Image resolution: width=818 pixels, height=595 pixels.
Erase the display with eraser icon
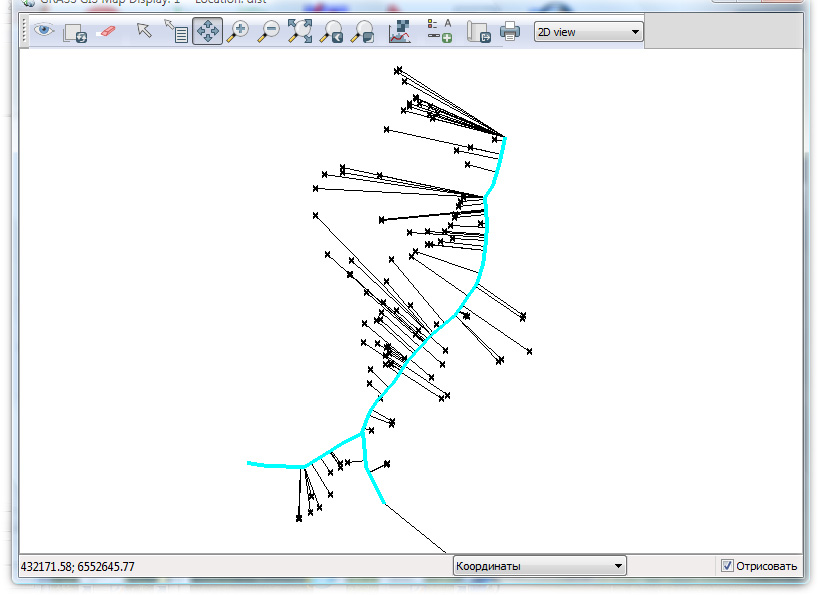click(106, 31)
